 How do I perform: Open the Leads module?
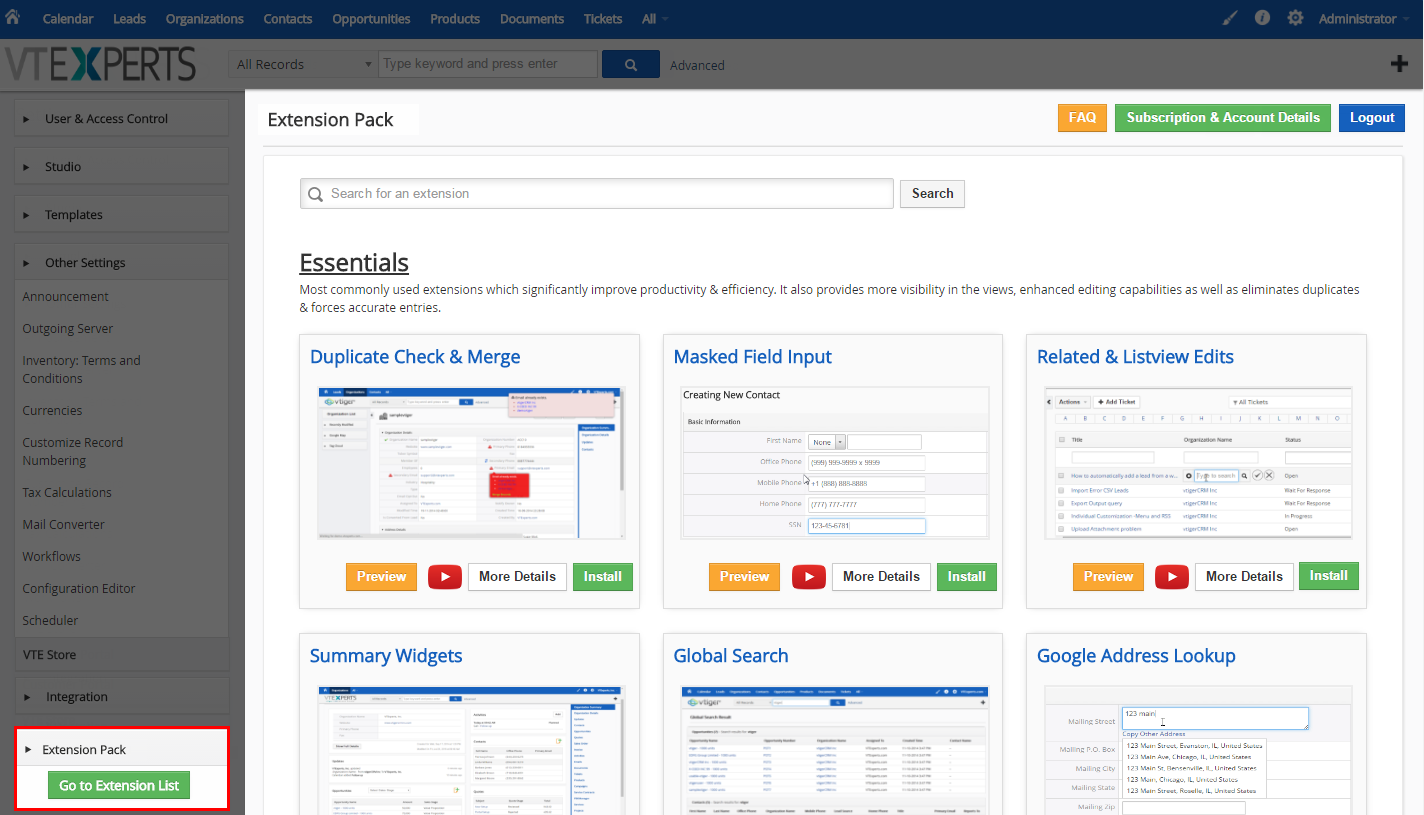pyautogui.click(x=129, y=19)
